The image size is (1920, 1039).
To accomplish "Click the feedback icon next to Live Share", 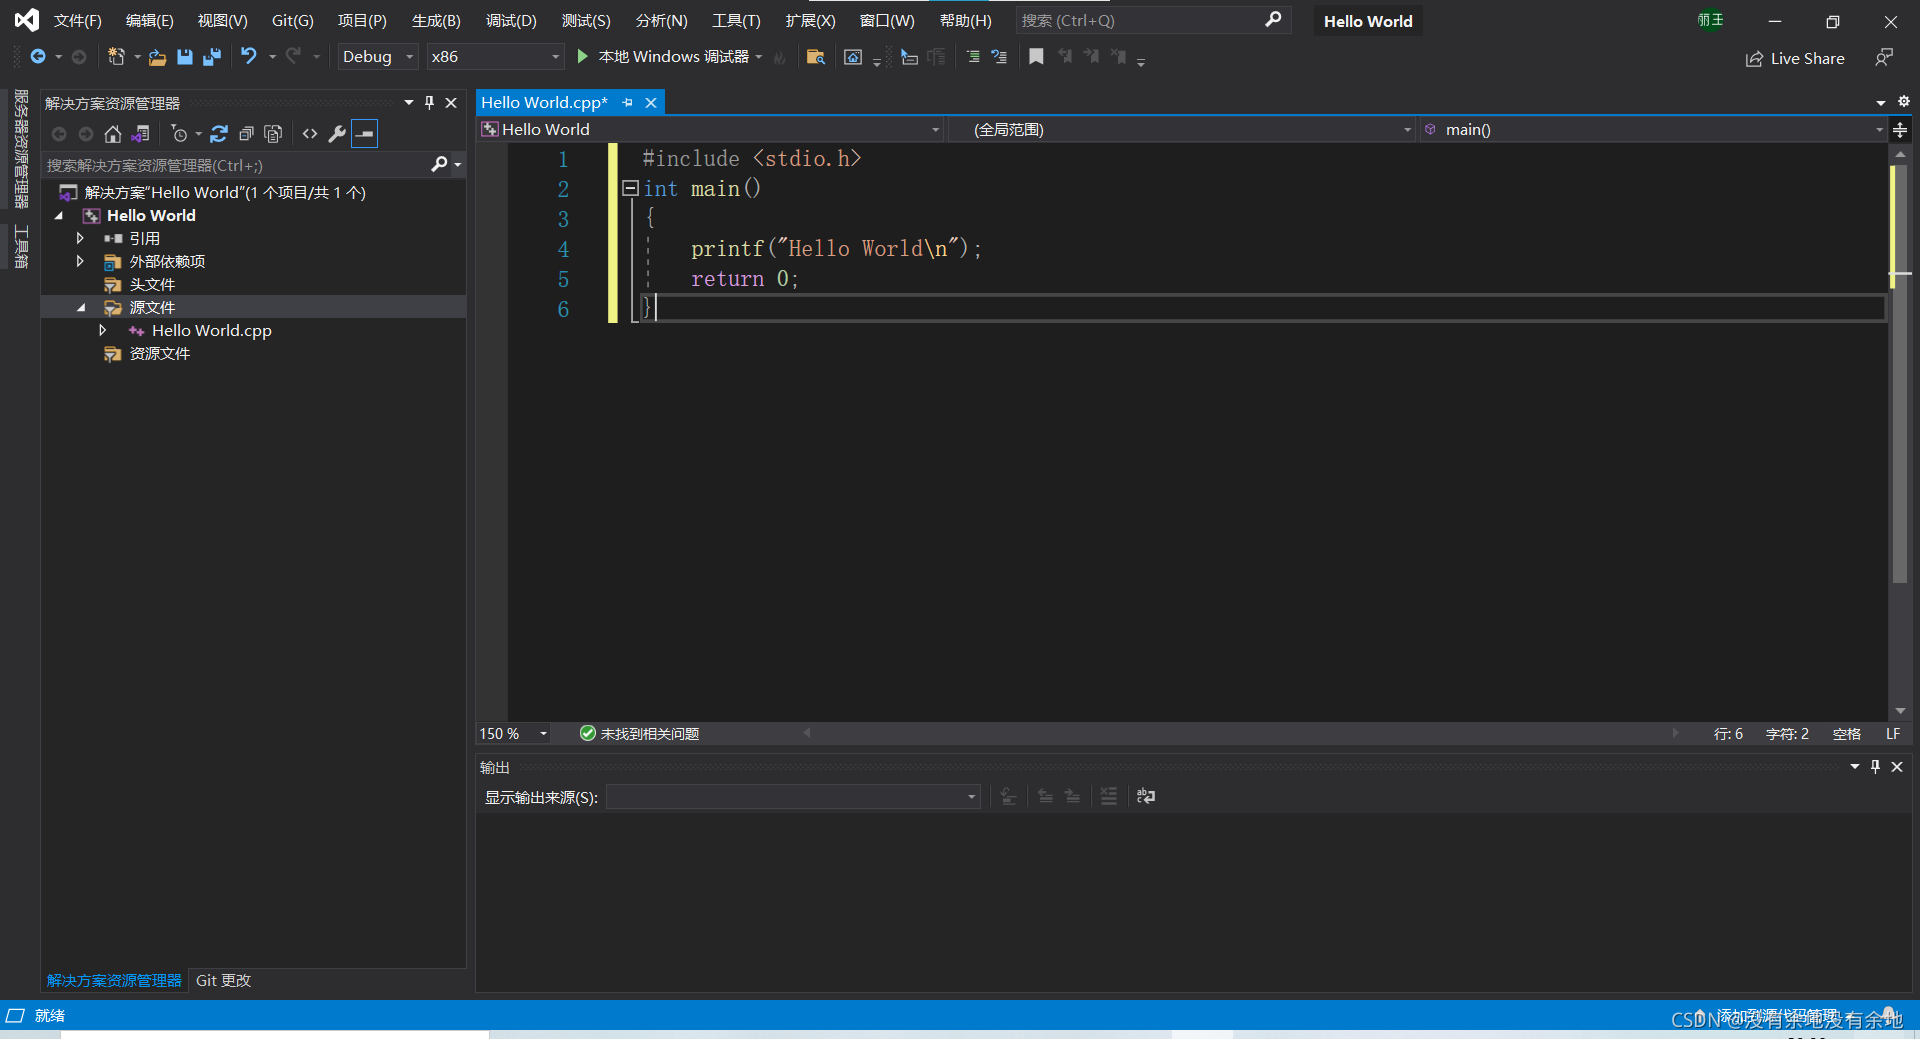I will click(x=1884, y=58).
